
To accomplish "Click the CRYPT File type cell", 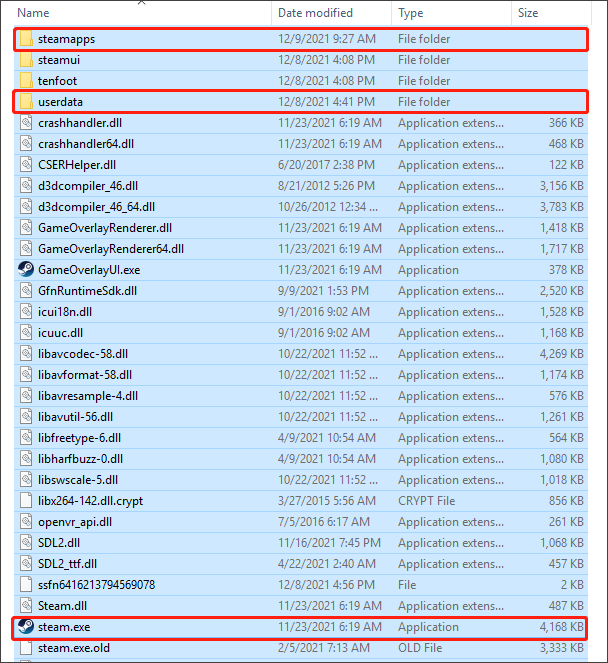I will (426, 501).
